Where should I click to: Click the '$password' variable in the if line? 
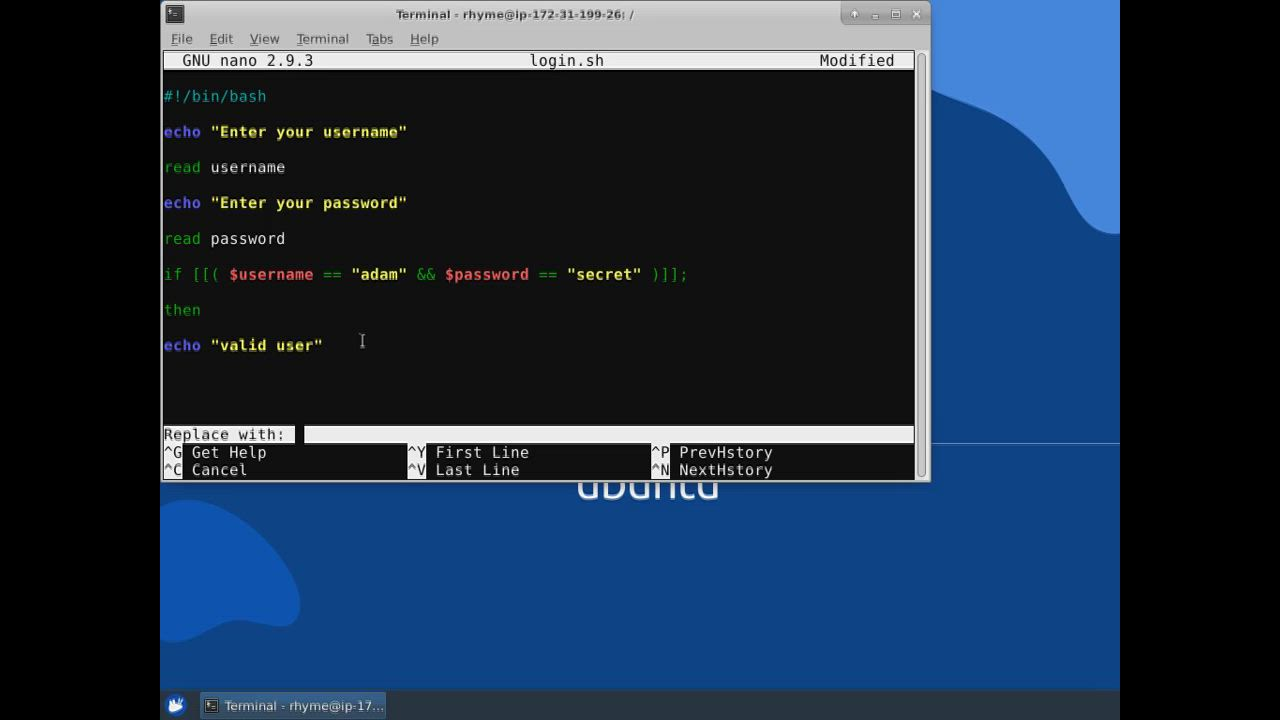coord(487,274)
